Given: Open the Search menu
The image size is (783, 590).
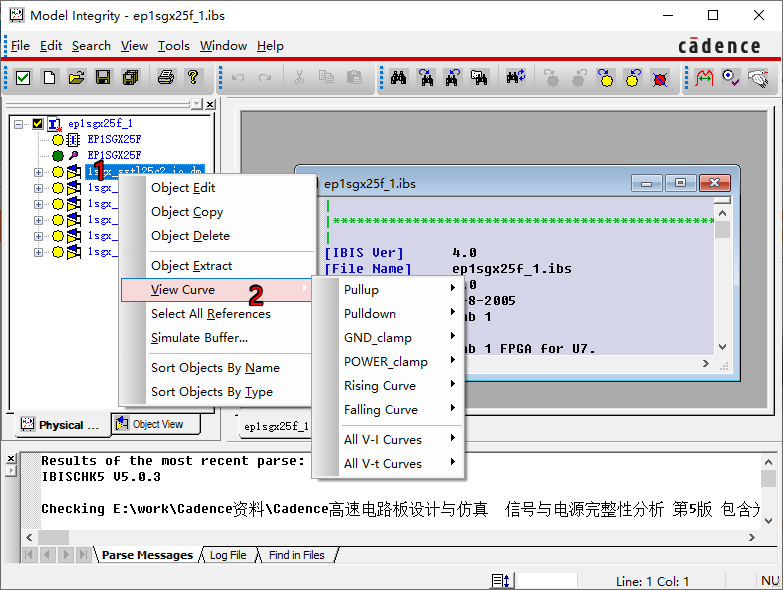Looking at the screenshot, I should pyautogui.click(x=91, y=46).
